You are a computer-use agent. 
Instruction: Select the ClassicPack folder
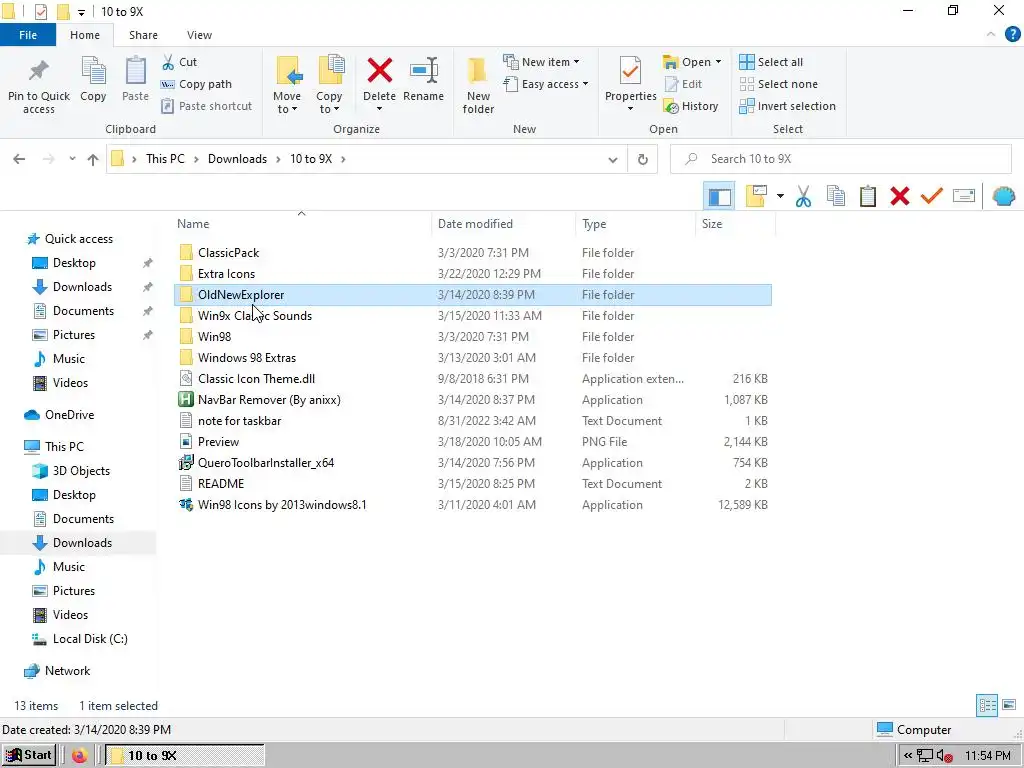473,253
